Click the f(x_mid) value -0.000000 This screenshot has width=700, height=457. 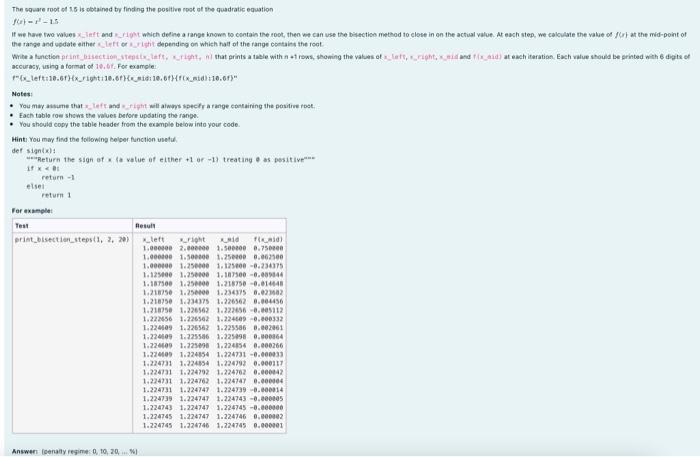tap(267, 408)
